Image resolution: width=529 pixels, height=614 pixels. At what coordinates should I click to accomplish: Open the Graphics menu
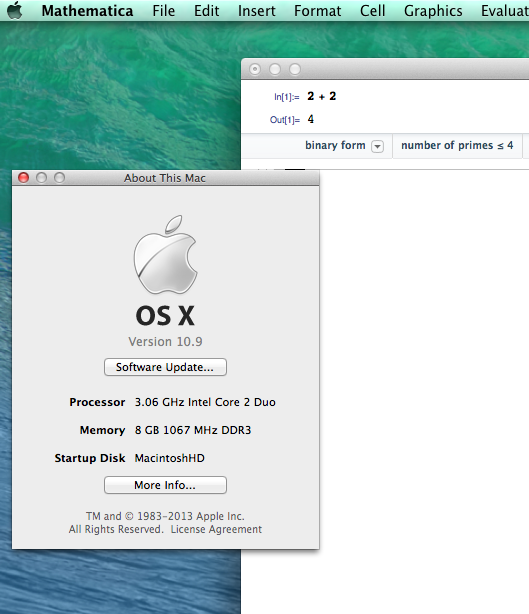coord(433,11)
